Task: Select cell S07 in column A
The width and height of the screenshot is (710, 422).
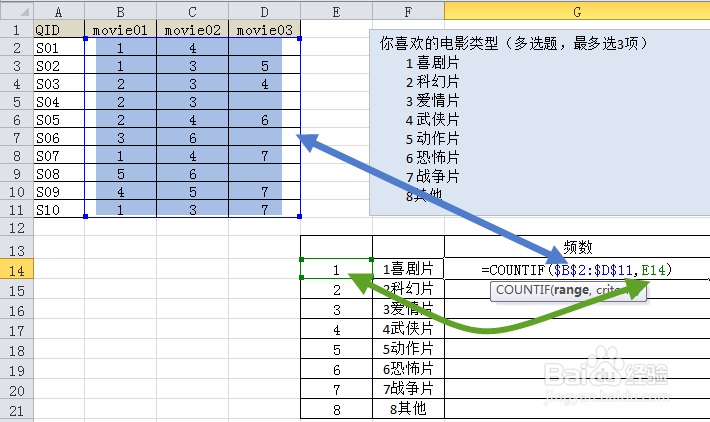Action: (59, 156)
